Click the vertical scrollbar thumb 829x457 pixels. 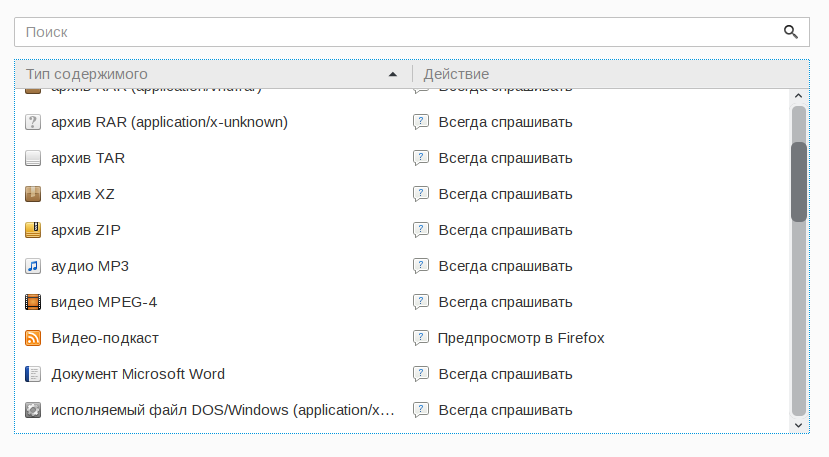798,181
